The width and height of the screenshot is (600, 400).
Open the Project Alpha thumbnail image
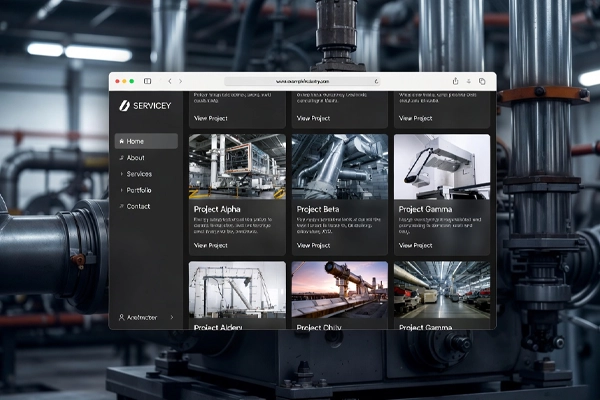click(x=237, y=166)
